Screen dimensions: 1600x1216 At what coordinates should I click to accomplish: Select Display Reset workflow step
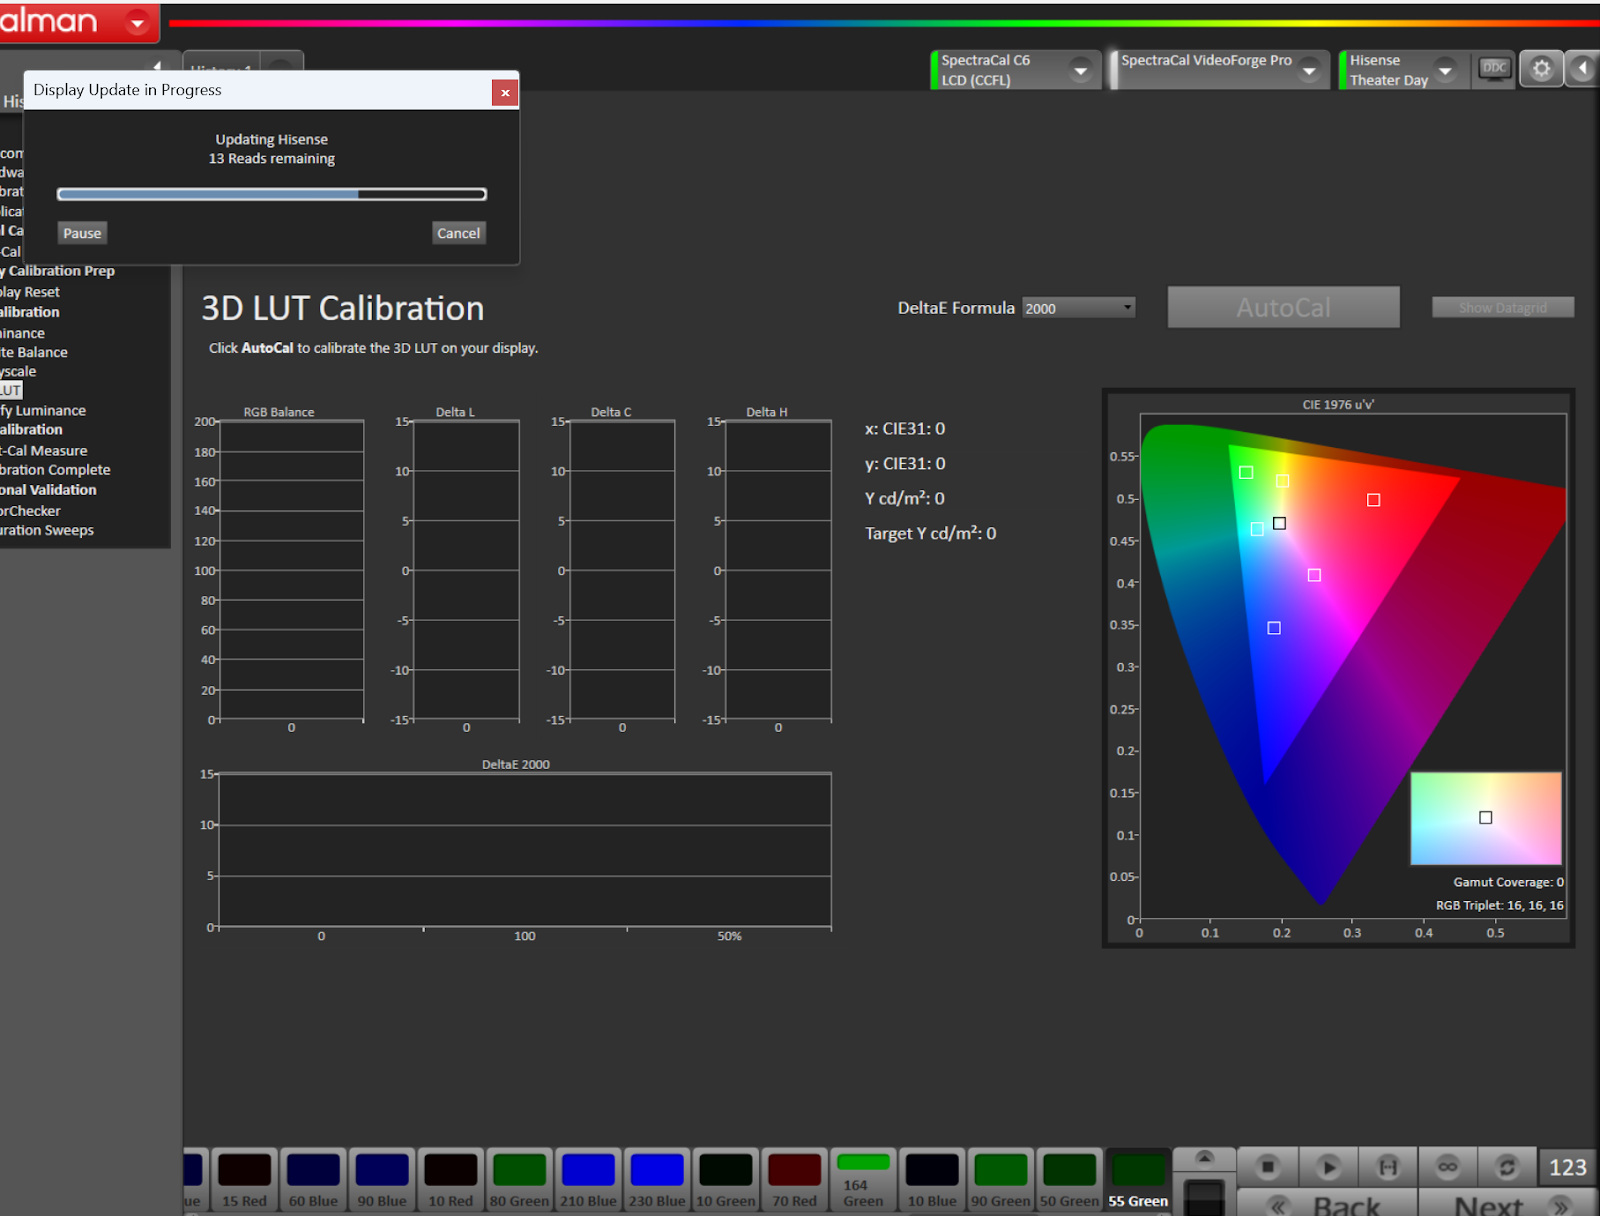pyautogui.click(x=30, y=292)
